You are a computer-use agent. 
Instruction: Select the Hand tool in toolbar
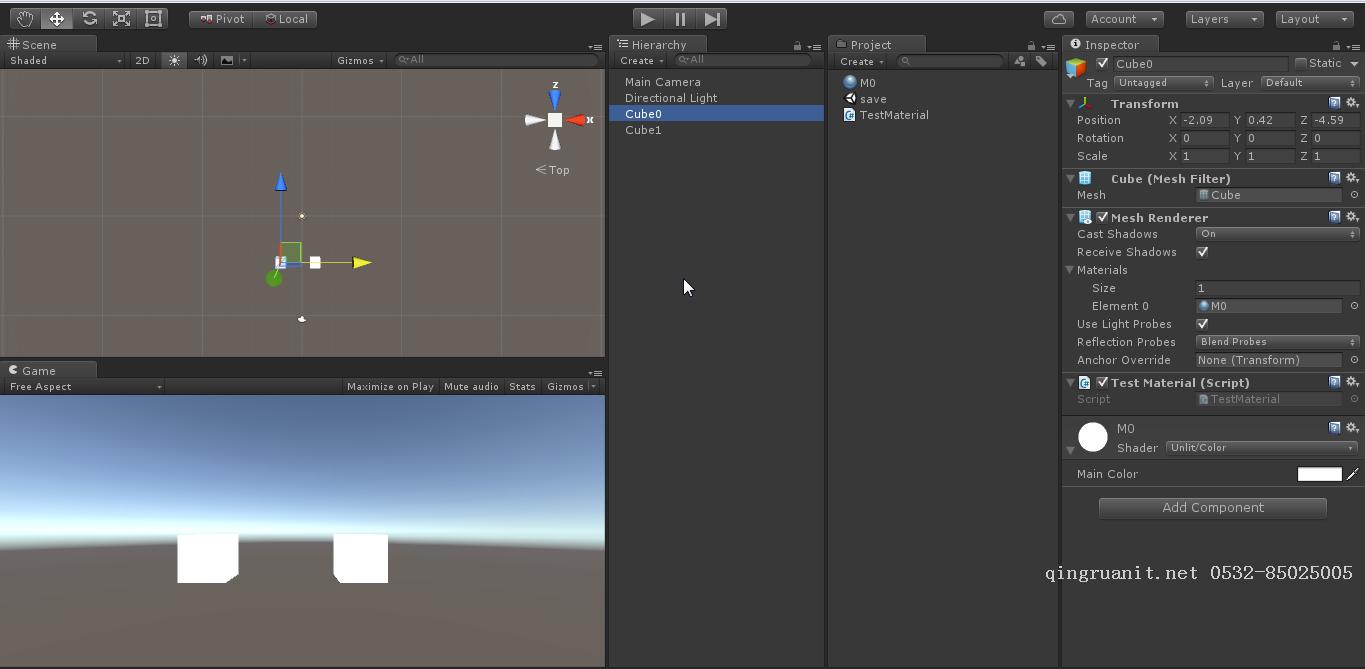(x=24, y=18)
